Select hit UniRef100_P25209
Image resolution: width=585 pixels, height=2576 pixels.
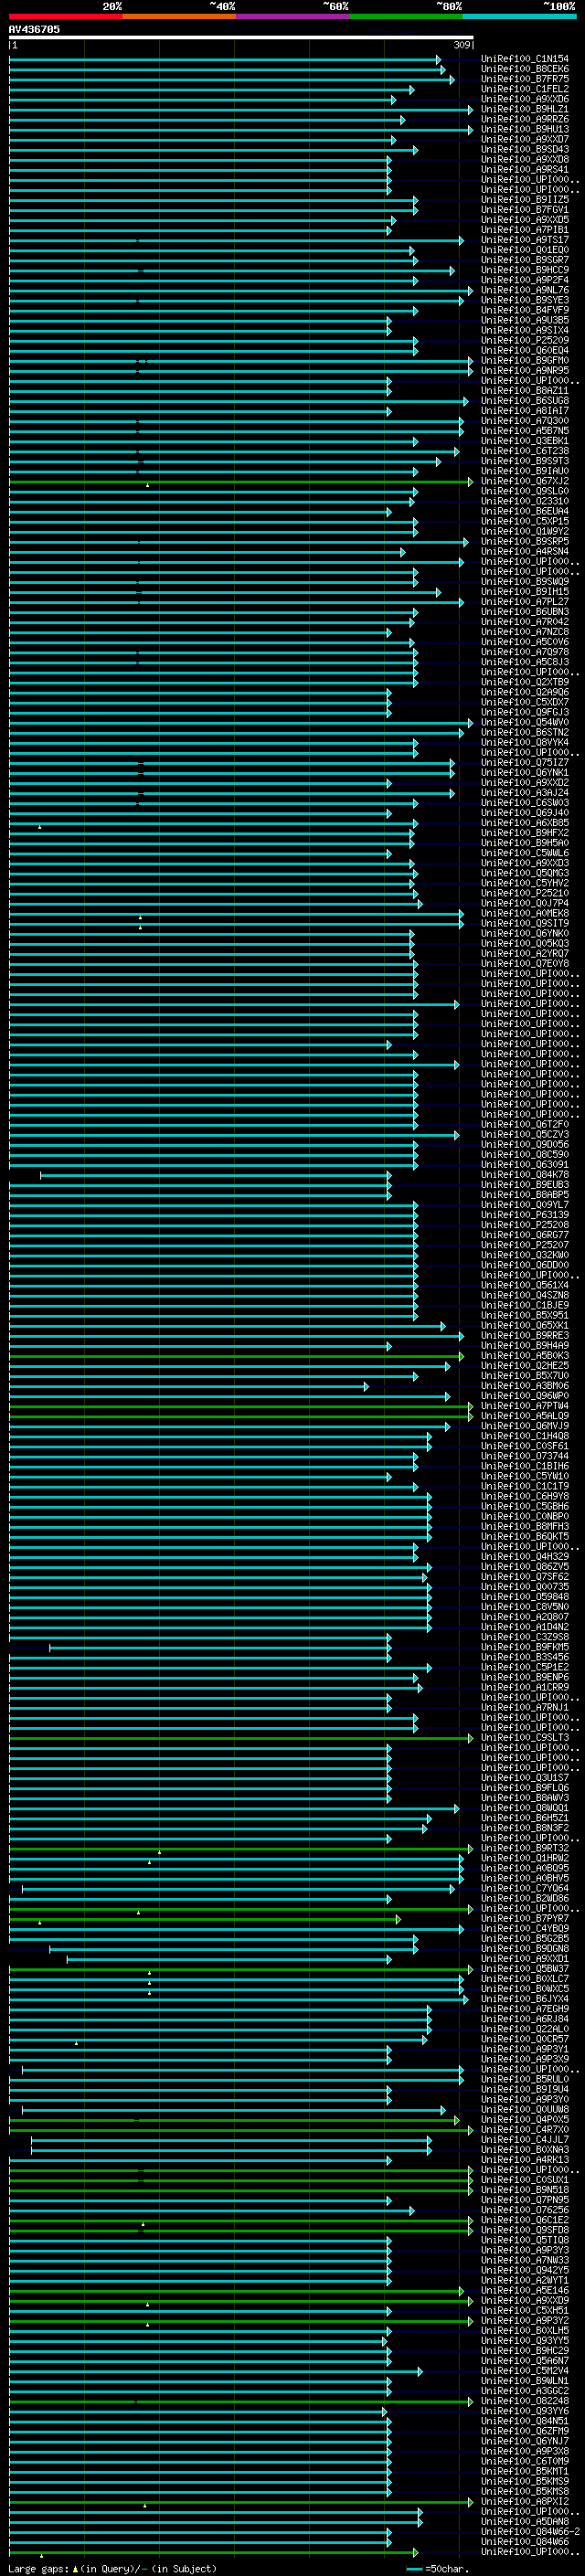point(525,340)
